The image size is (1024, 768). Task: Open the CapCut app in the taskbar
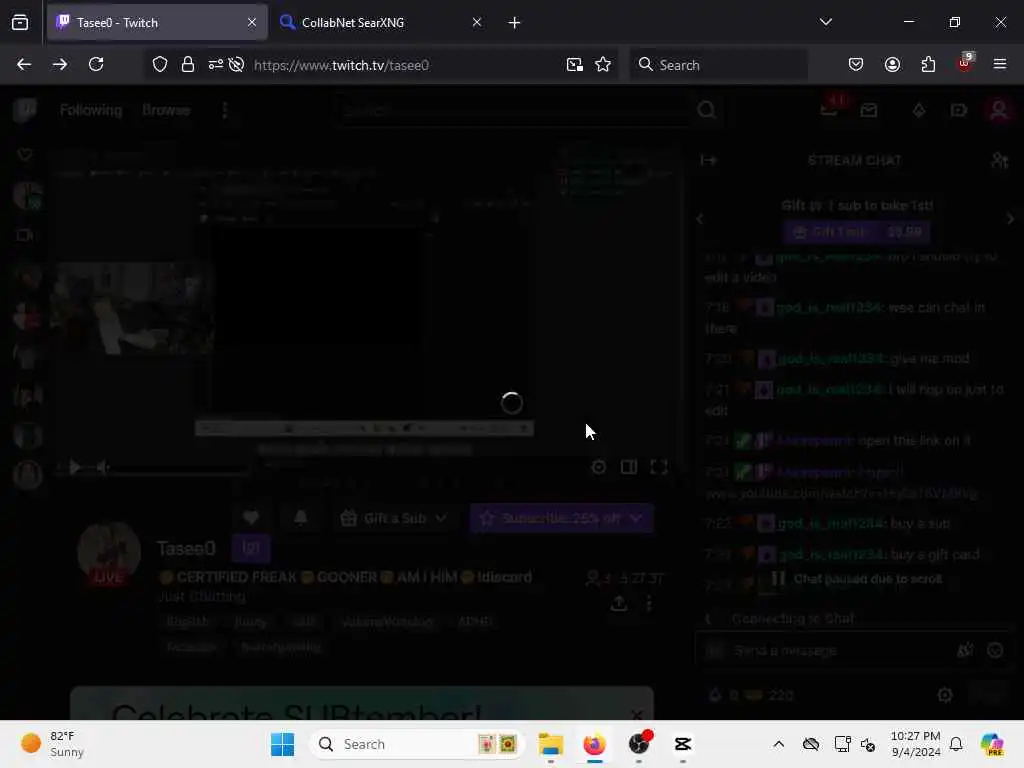tap(682, 744)
